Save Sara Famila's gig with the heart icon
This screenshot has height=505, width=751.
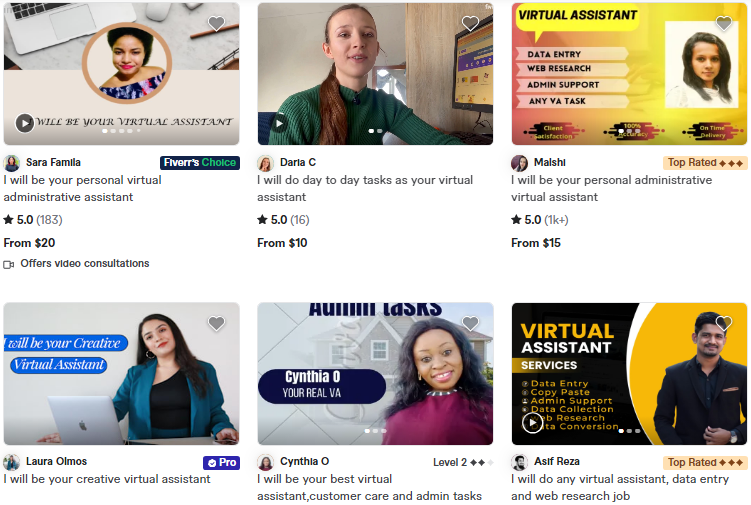click(216, 23)
